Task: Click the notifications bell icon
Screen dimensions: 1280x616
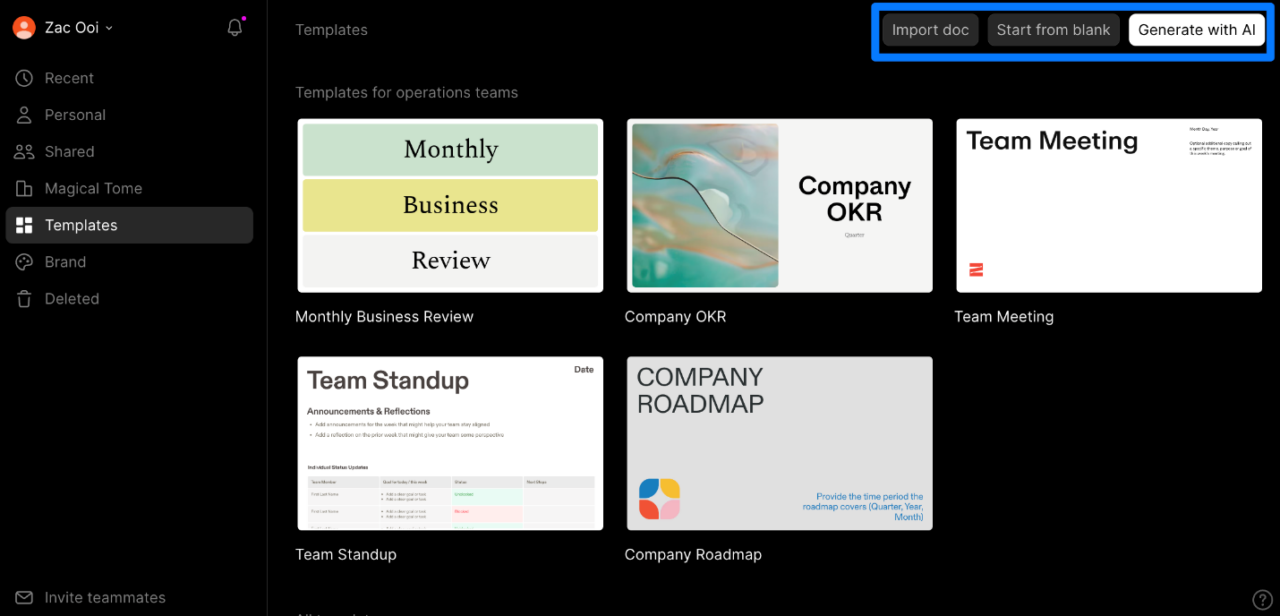Action: [x=235, y=28]
